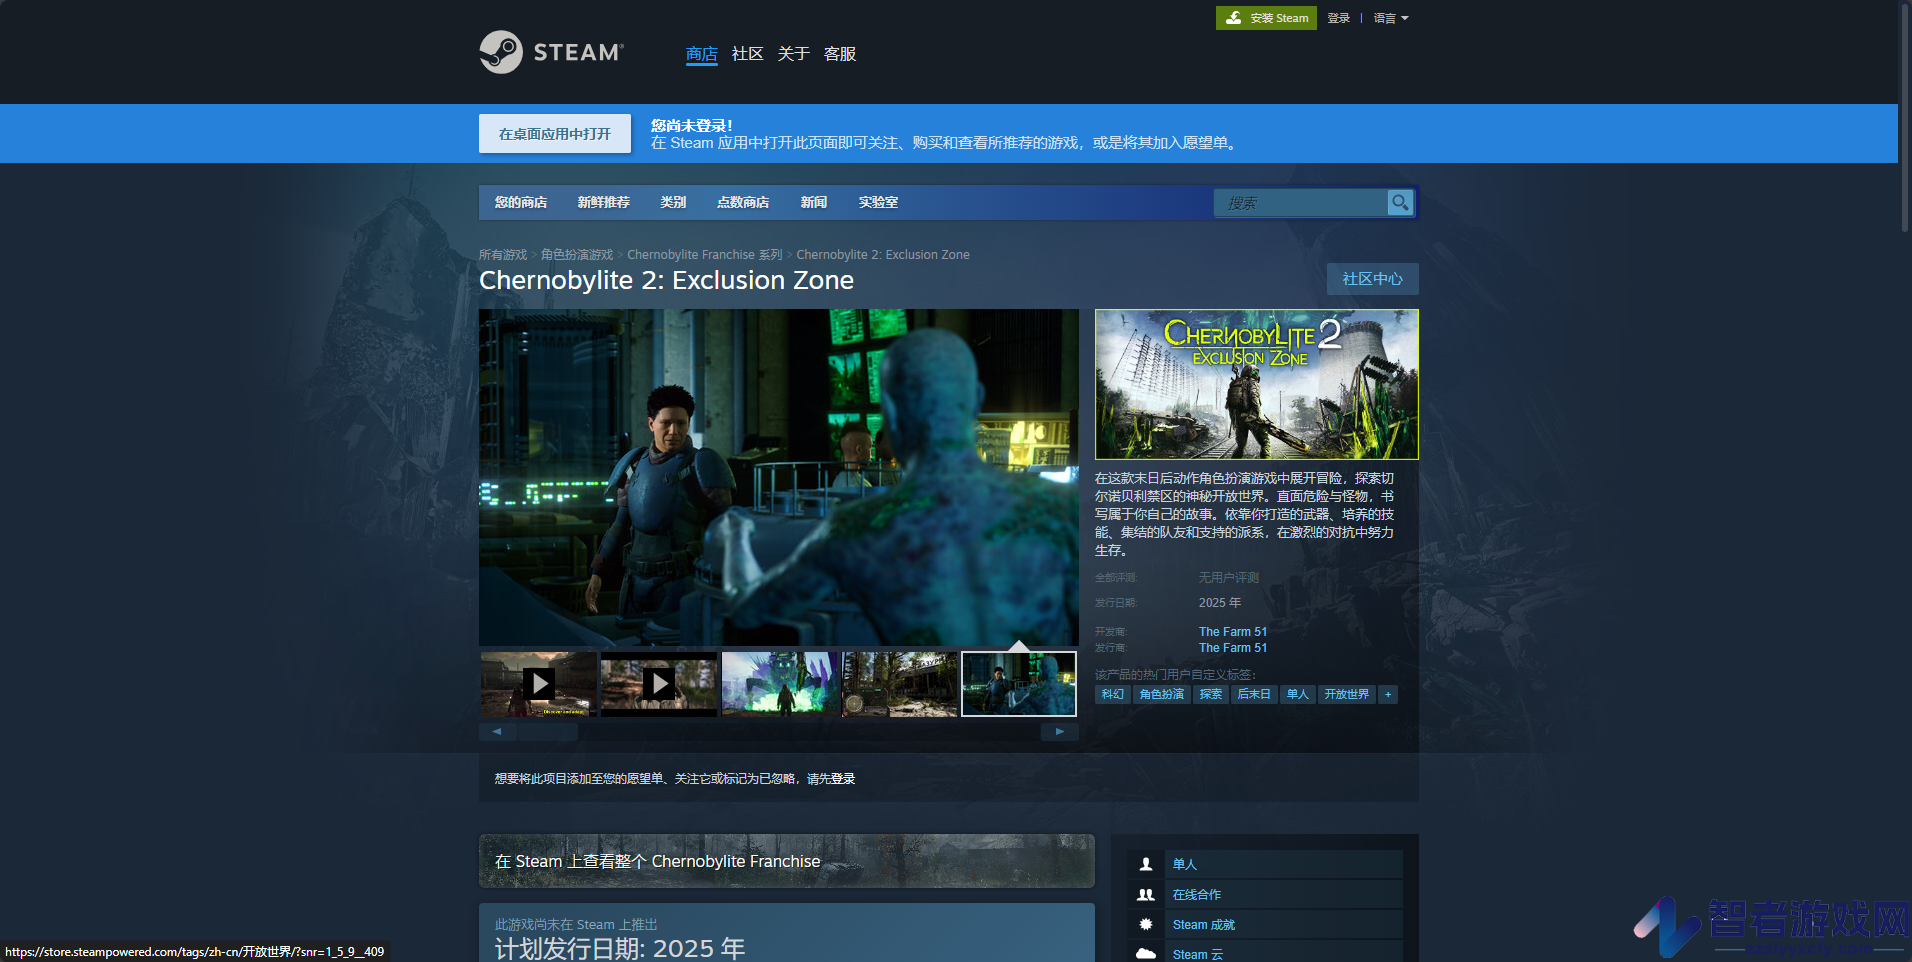Click the 探索 tag
The height and width of the screenshot is (962, 1912).
pos(1211,694)
